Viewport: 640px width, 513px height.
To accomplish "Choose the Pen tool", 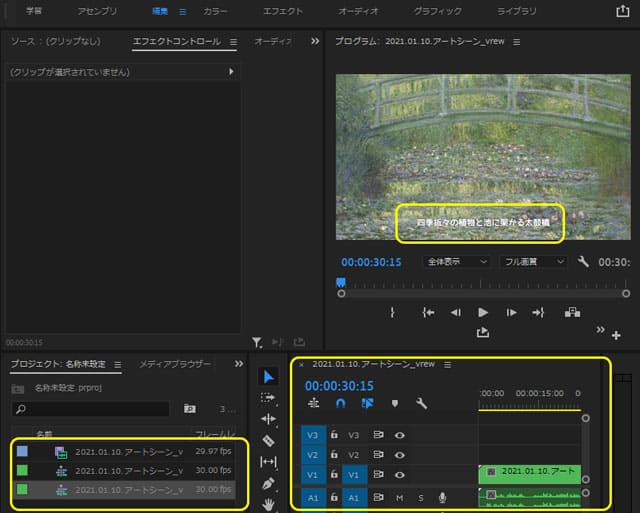I will click(x=268, y=484).
